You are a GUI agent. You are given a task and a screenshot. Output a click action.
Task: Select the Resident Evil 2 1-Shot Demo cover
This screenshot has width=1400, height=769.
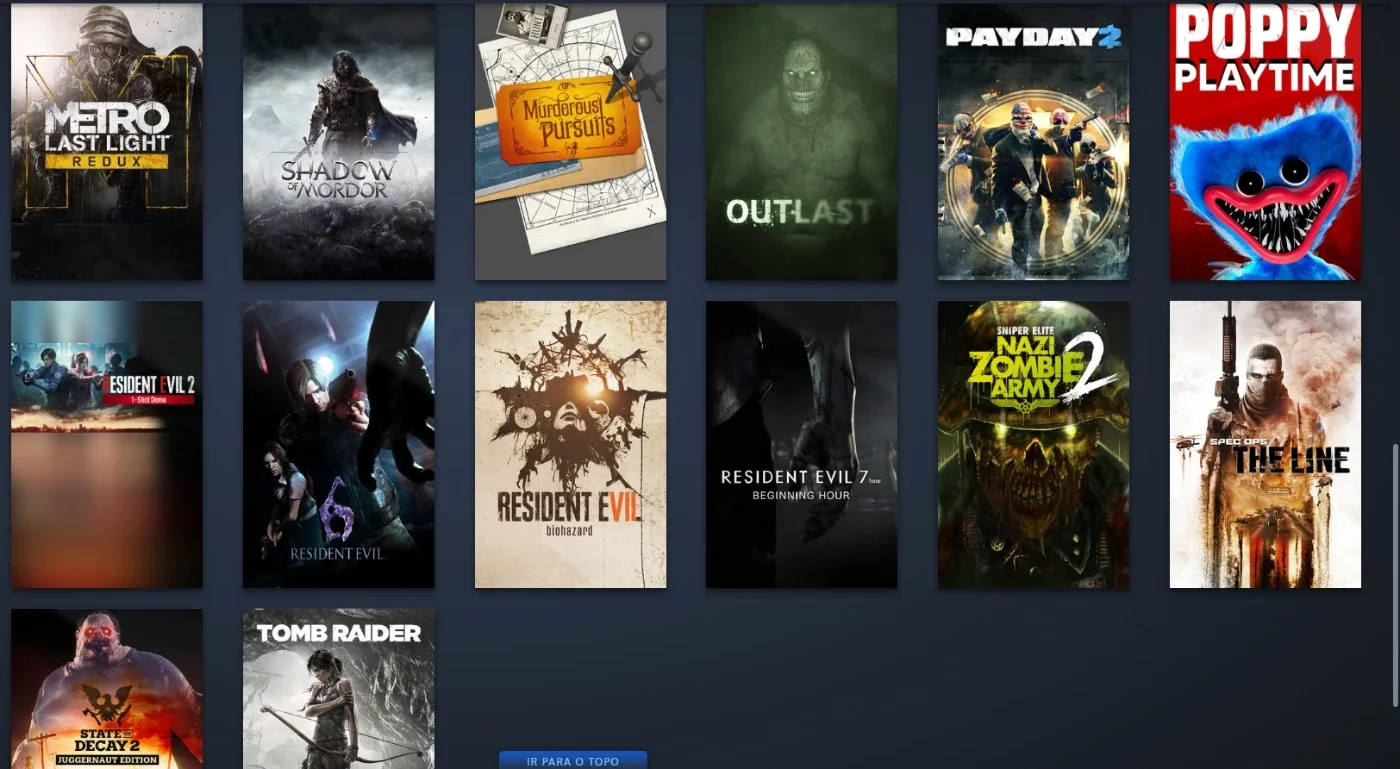pyautogui.click(x=107, y=445)
